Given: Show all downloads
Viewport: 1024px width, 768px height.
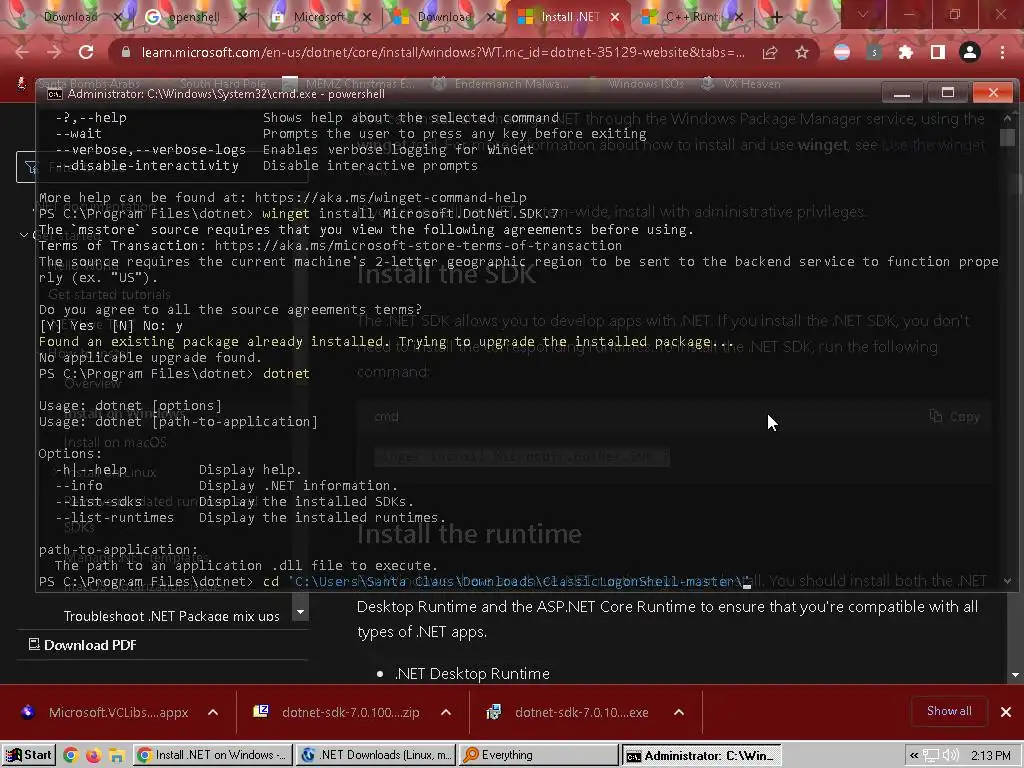Looking at the screenshot, I should tap(949, 711).
